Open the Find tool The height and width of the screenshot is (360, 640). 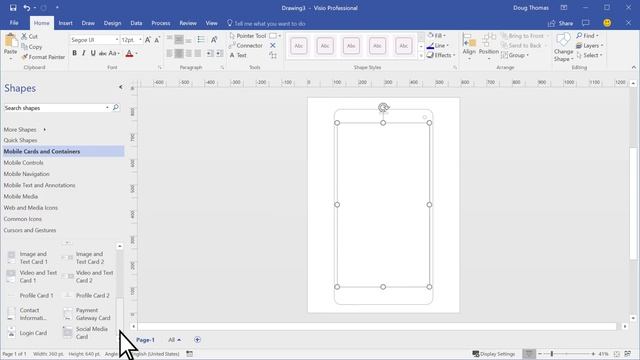point(587,36)
